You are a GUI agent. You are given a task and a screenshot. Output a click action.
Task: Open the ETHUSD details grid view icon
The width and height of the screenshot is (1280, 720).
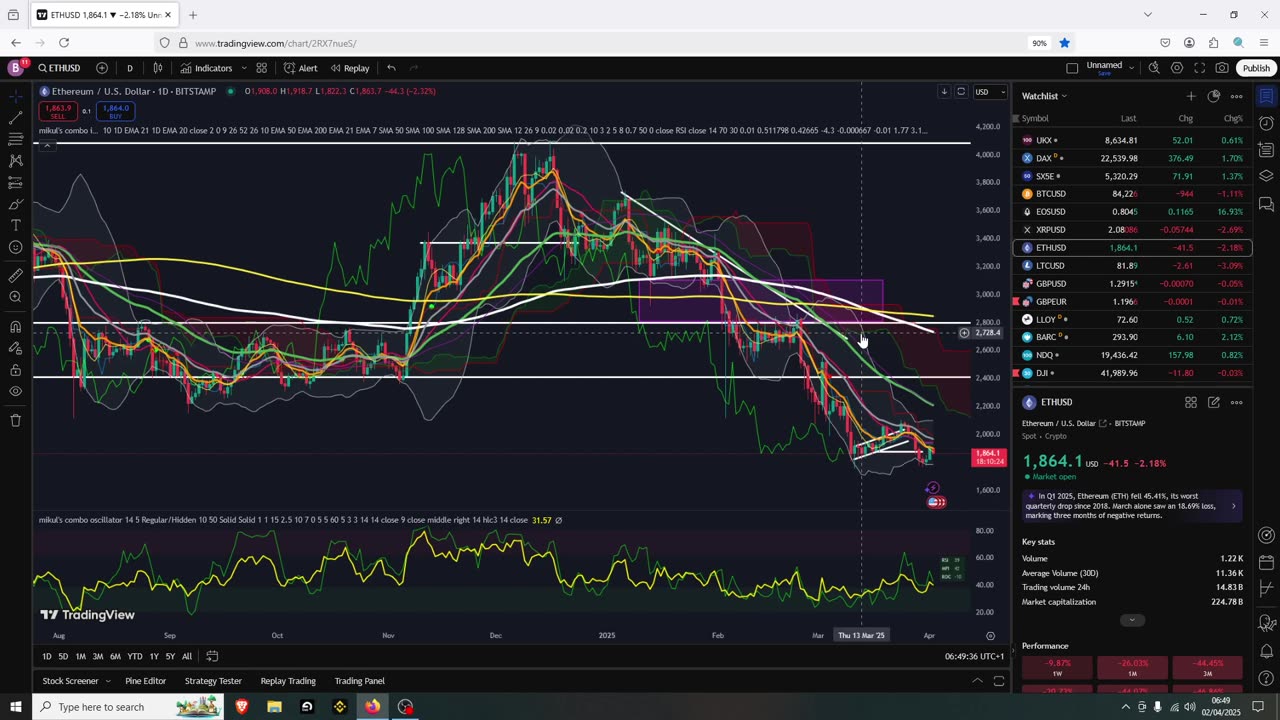[x=1190, y=402]
